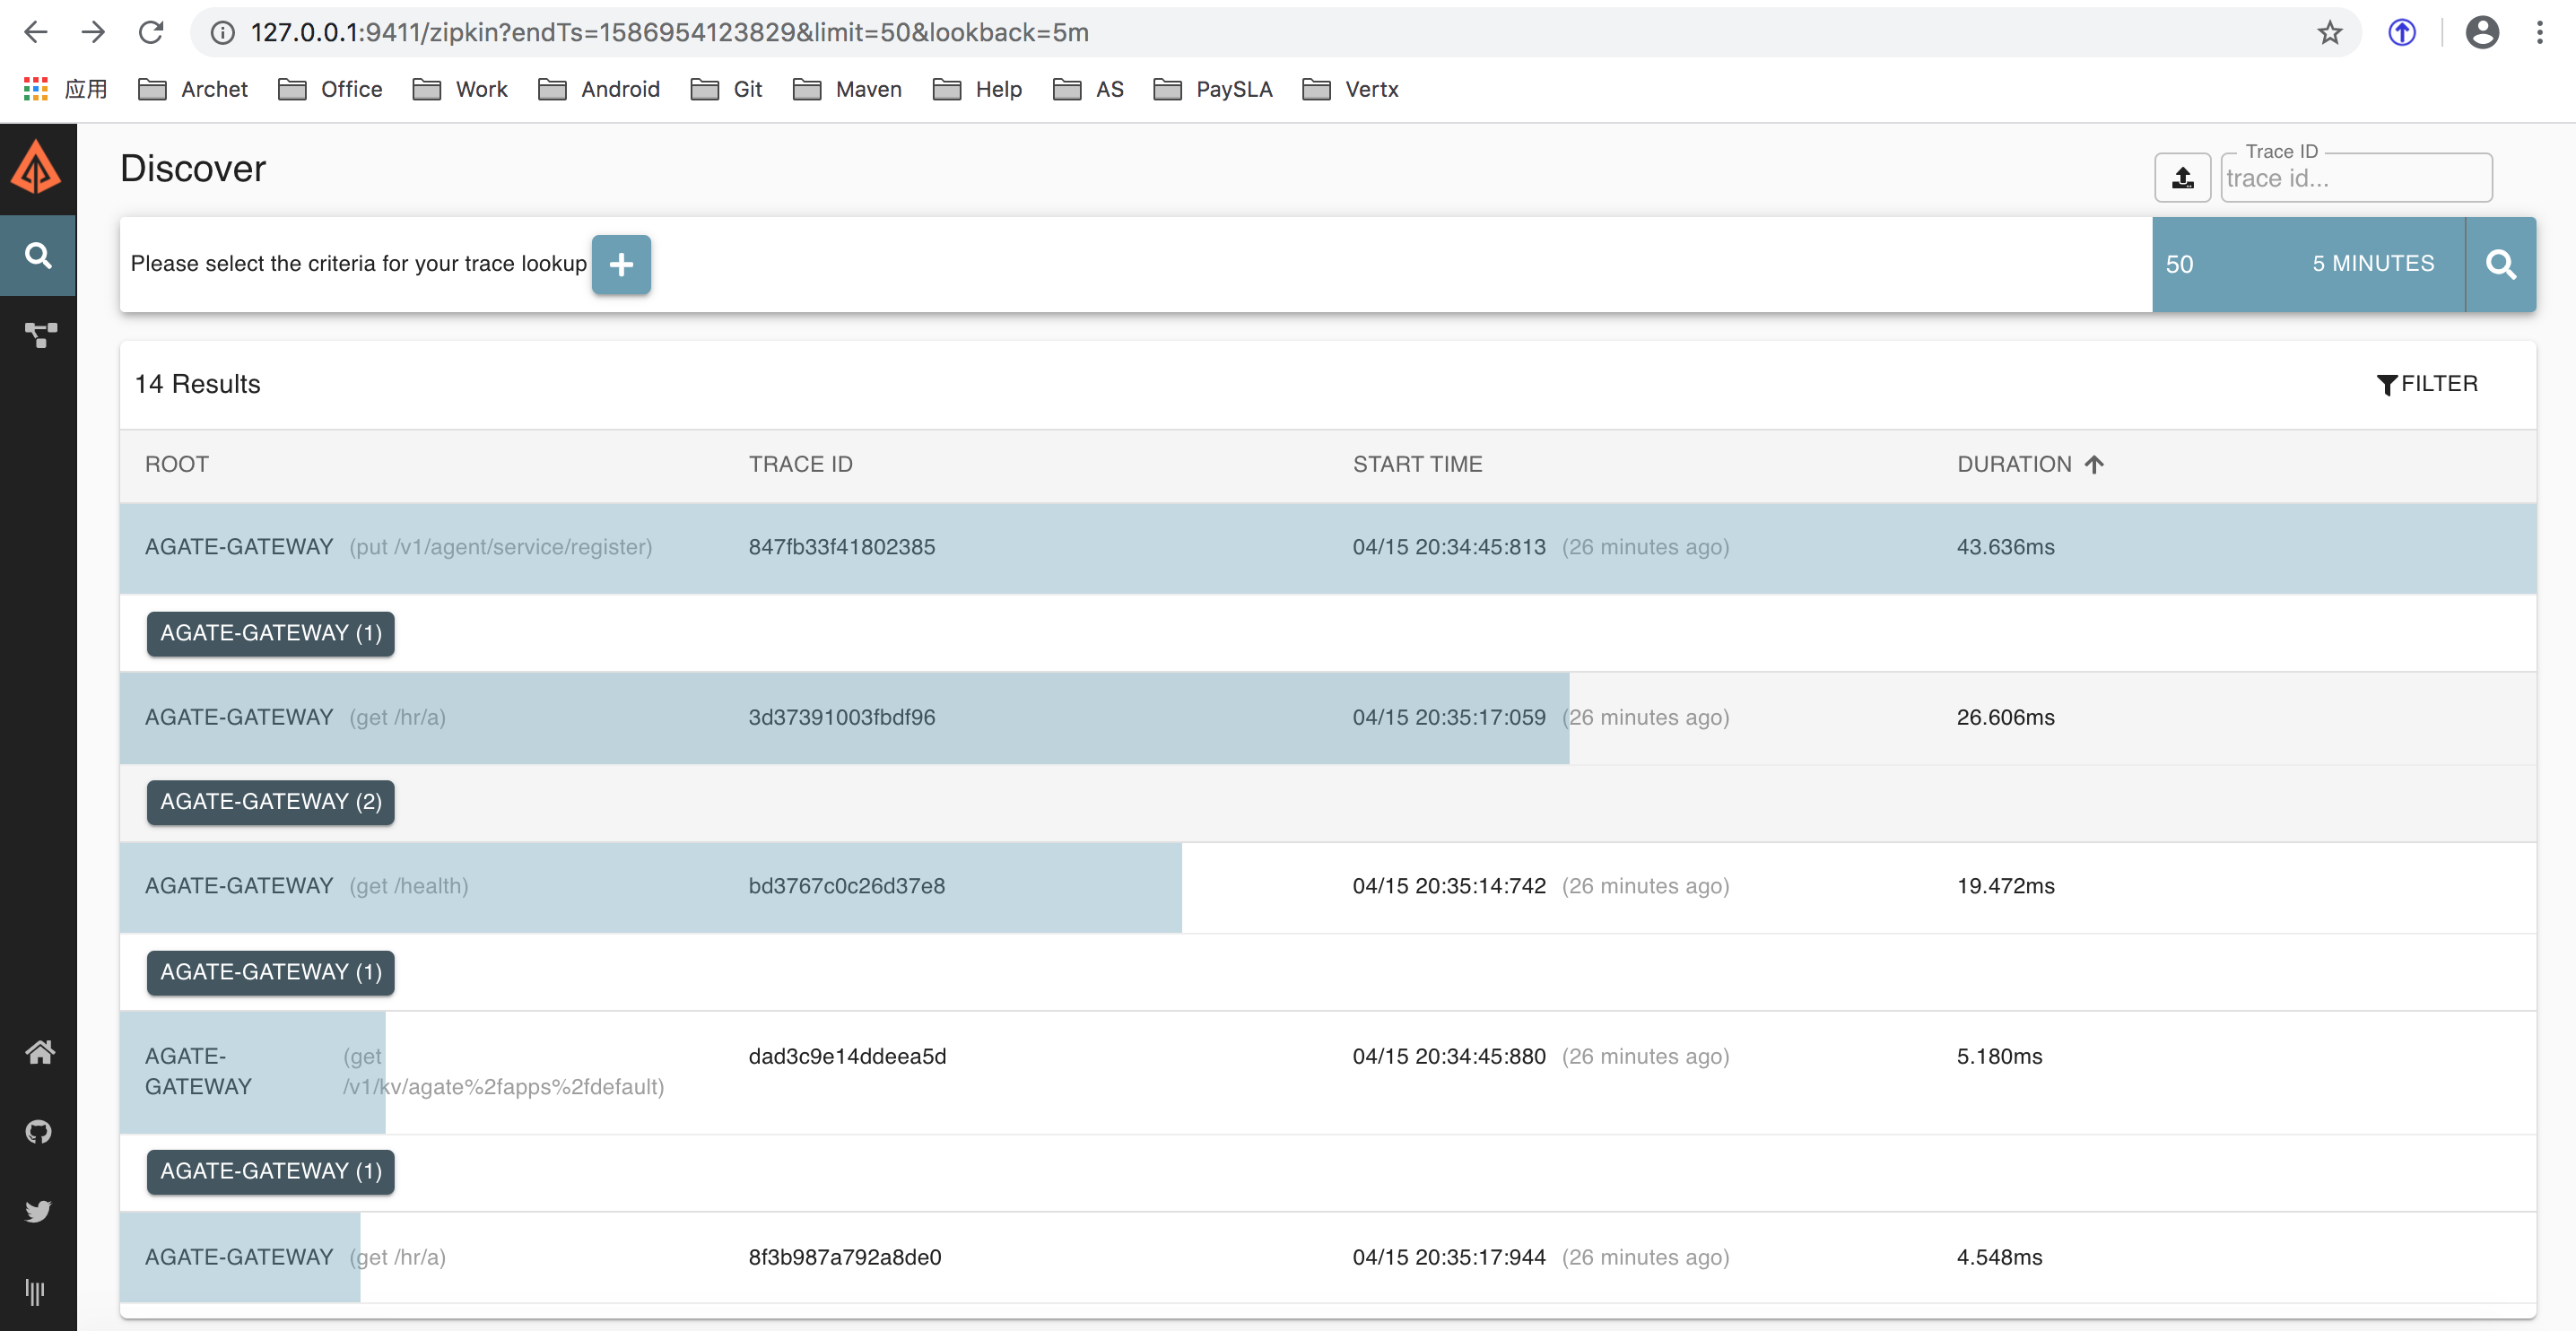Open the Help bookmark folder
This screenshot has height=1331, width=2576.
977,89
